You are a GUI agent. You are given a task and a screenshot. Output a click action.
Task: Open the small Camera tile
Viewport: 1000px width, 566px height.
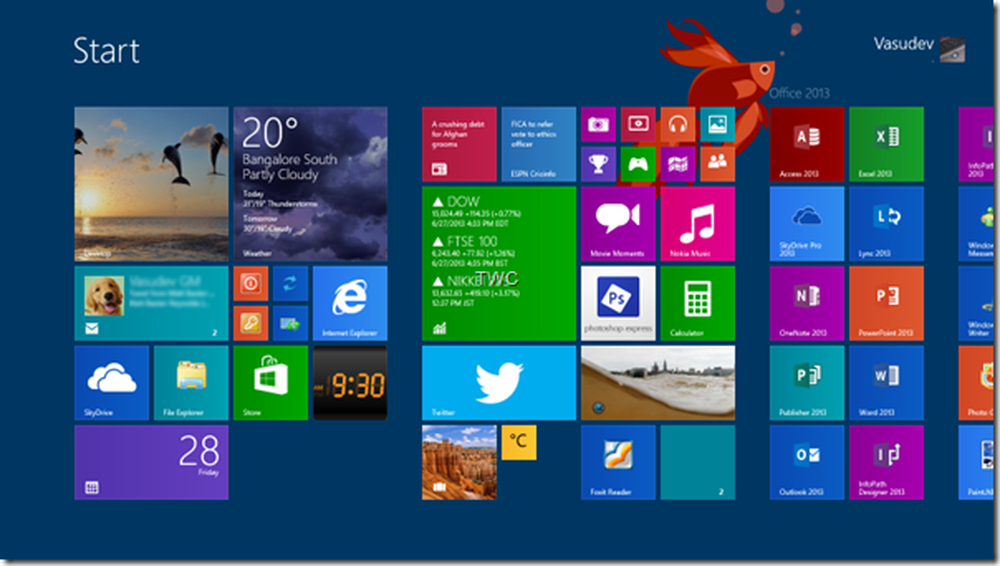[598, 124]
